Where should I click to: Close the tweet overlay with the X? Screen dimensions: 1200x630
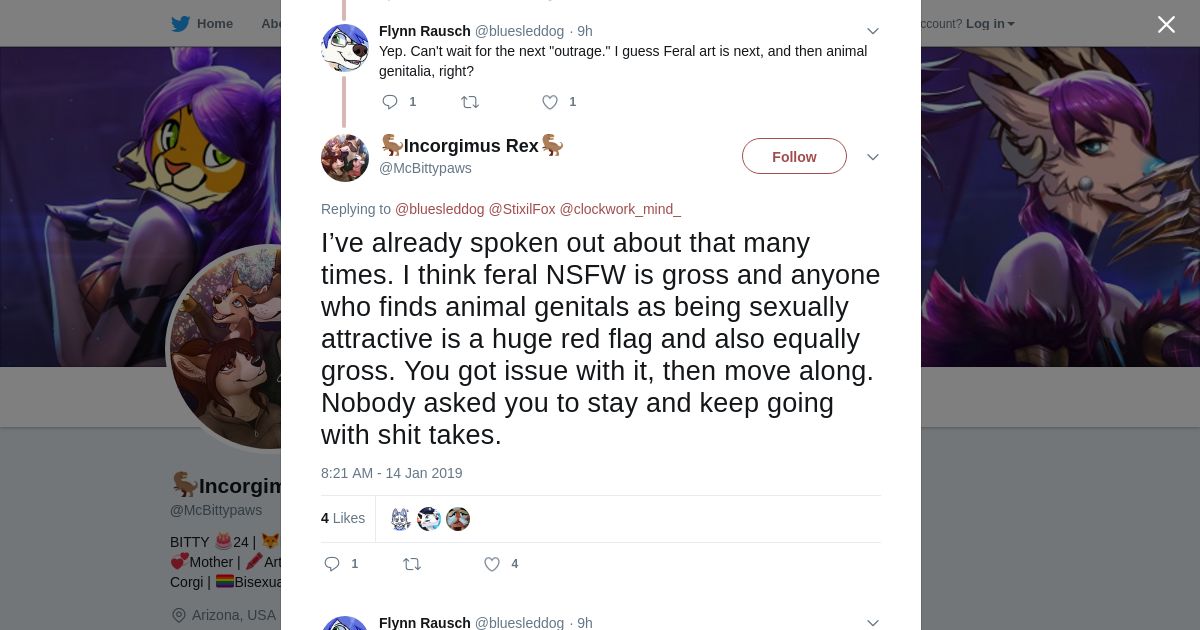coord(1166,25)
